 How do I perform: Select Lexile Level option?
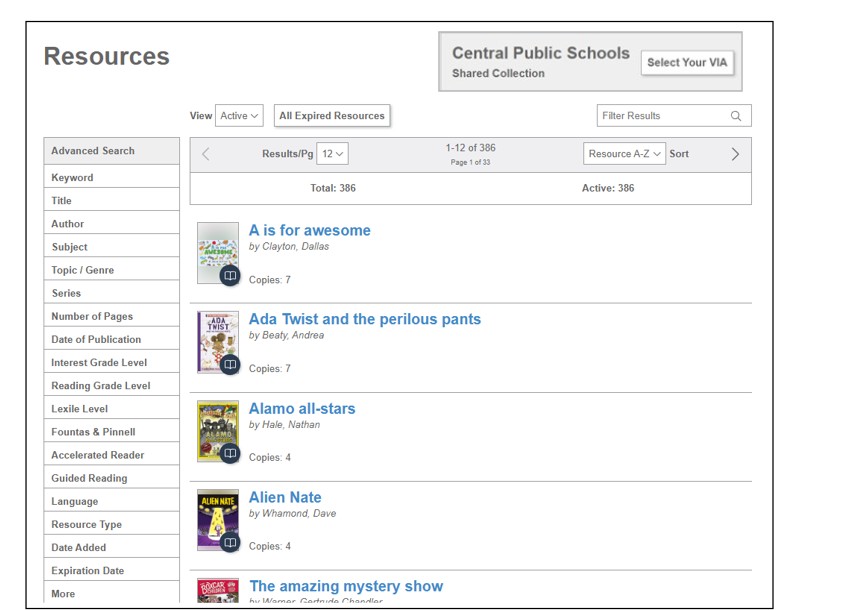point(112,409)
